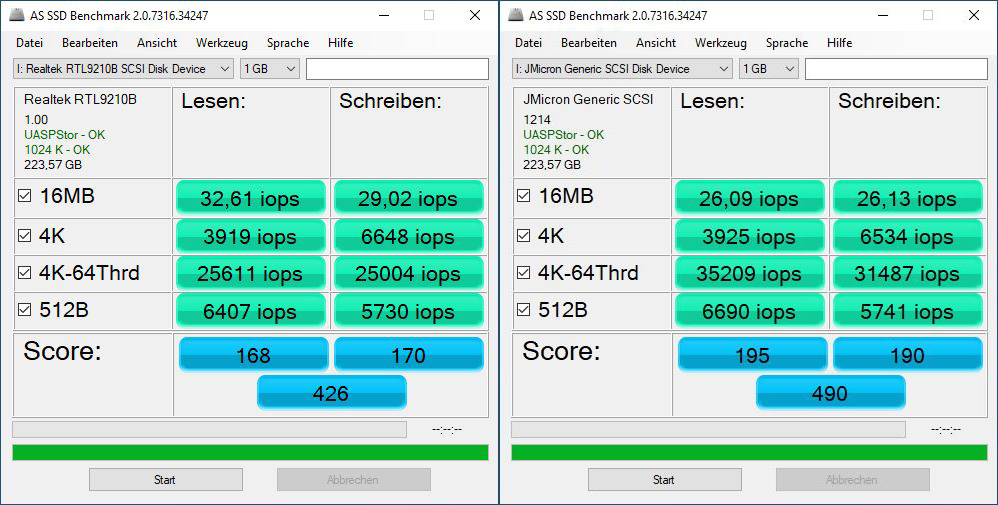This screenshot has width=998, height=505.
Task: Click the 6648 iops 4K write result
Action: [x=408, y=236]
